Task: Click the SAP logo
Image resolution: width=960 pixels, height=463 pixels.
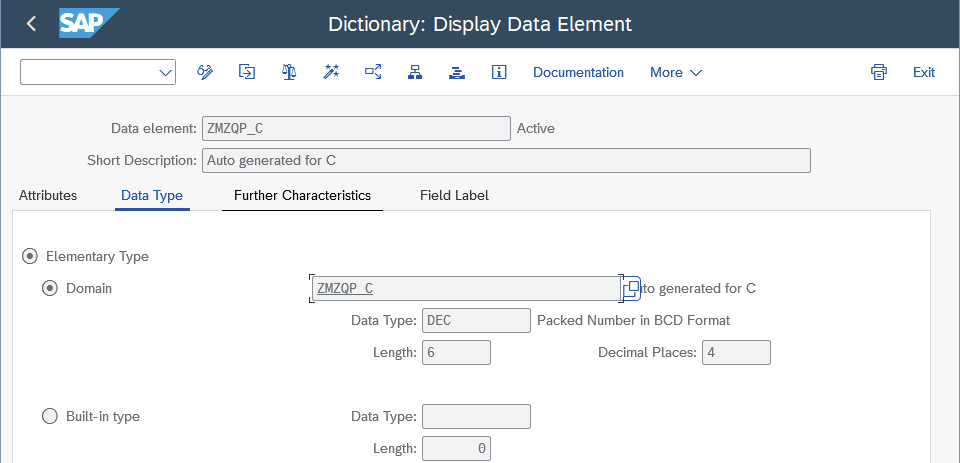Action: (89, 24)
